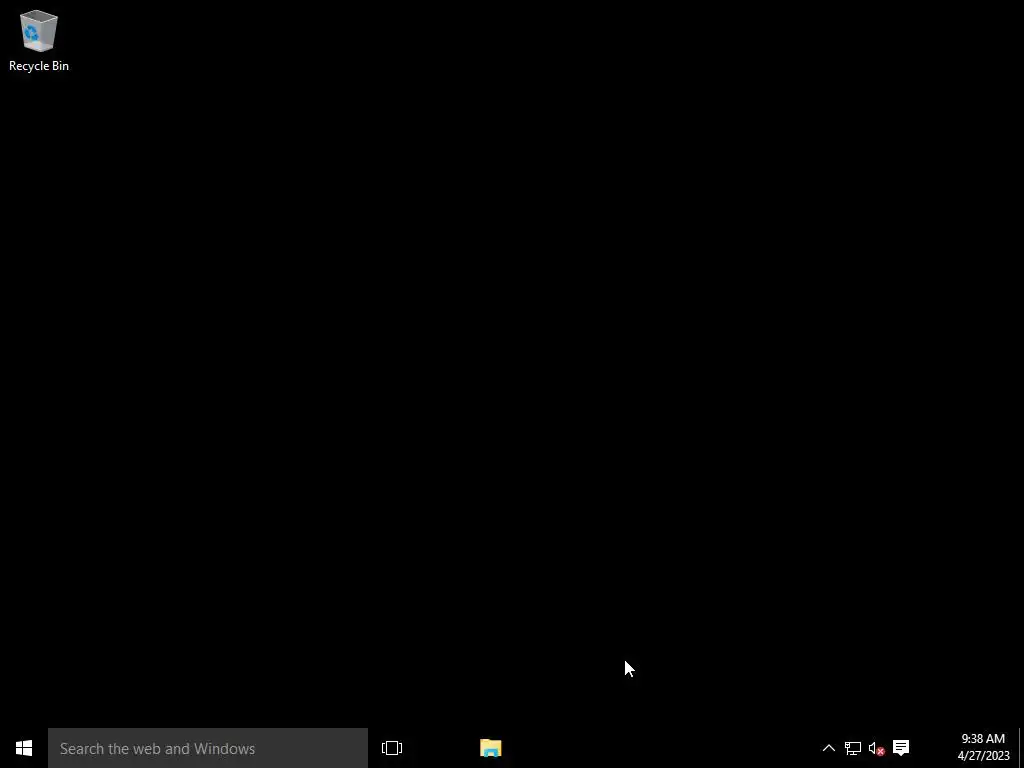Launch File Explorer from the taskbar
Viewport: 1024px width, 768px height.
[490, 748]
